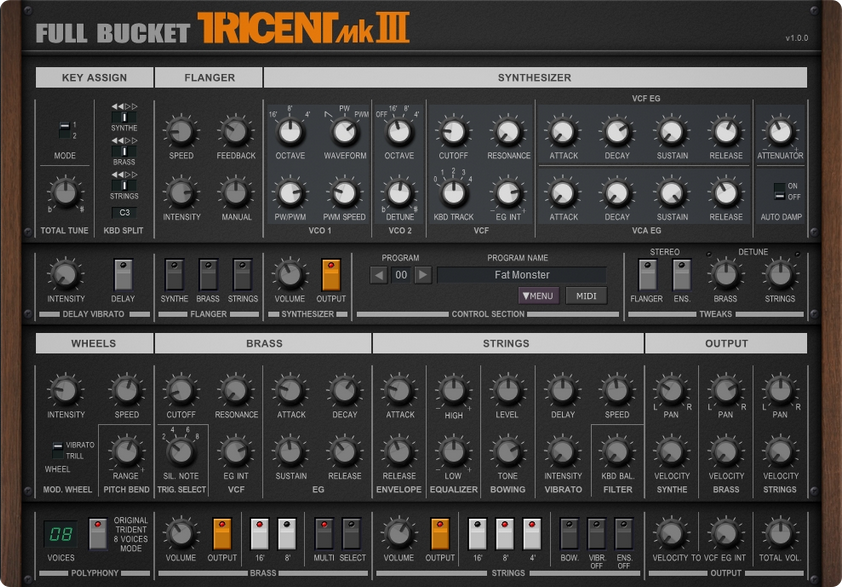Viewport: 842px width, 587px height.
Task: Click the Strings bowing TONE knob
Action: pyautogui.click(x=508, y=452)
